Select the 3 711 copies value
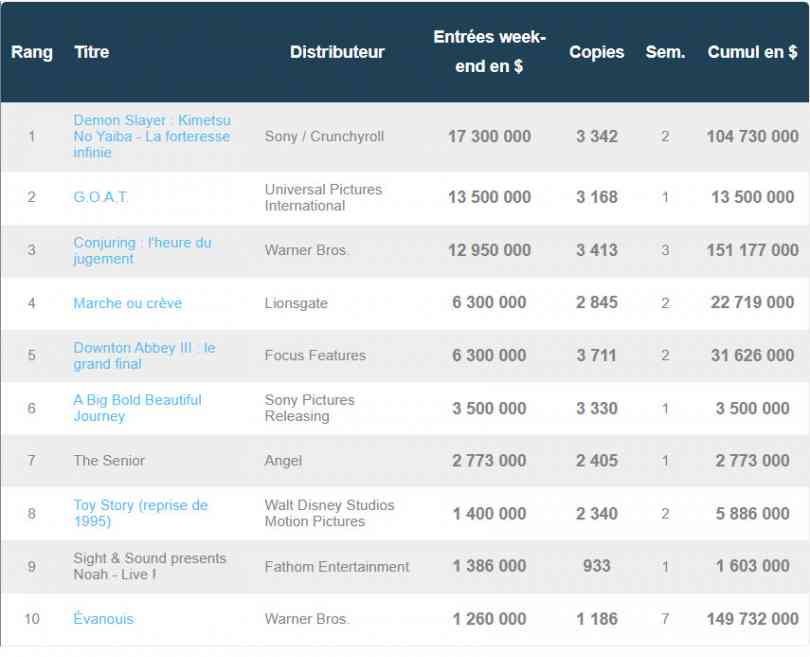The height and width of the screenshot is (657, 810). (x=597, y=355)
